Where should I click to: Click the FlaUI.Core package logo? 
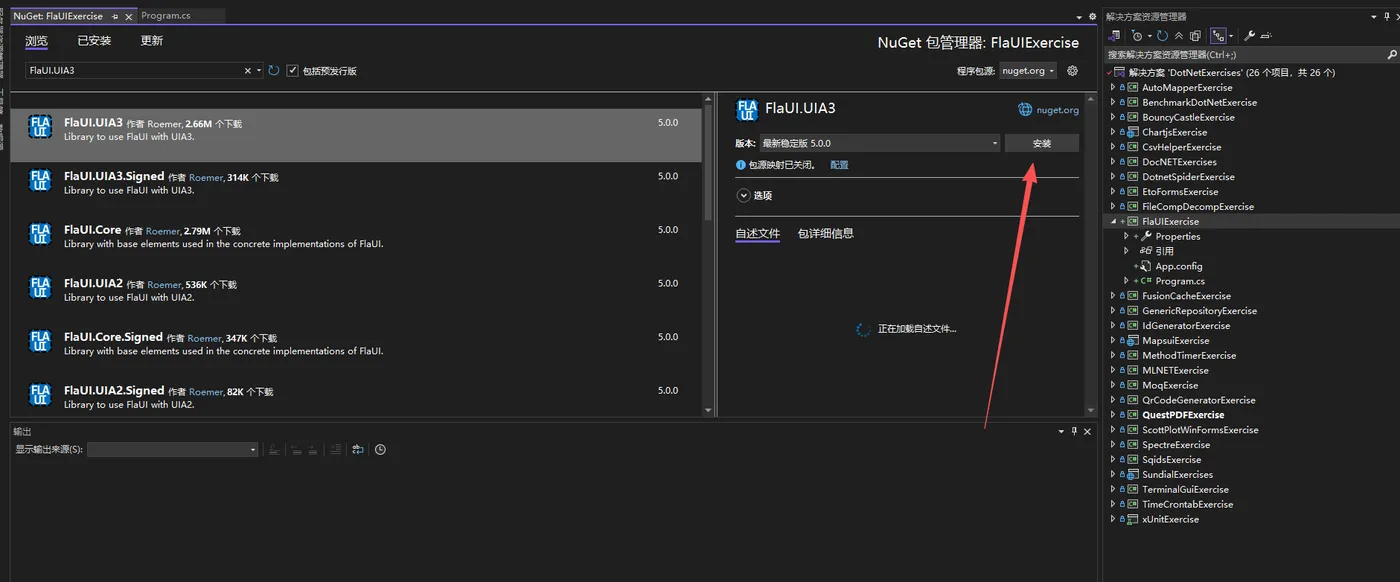40,235
